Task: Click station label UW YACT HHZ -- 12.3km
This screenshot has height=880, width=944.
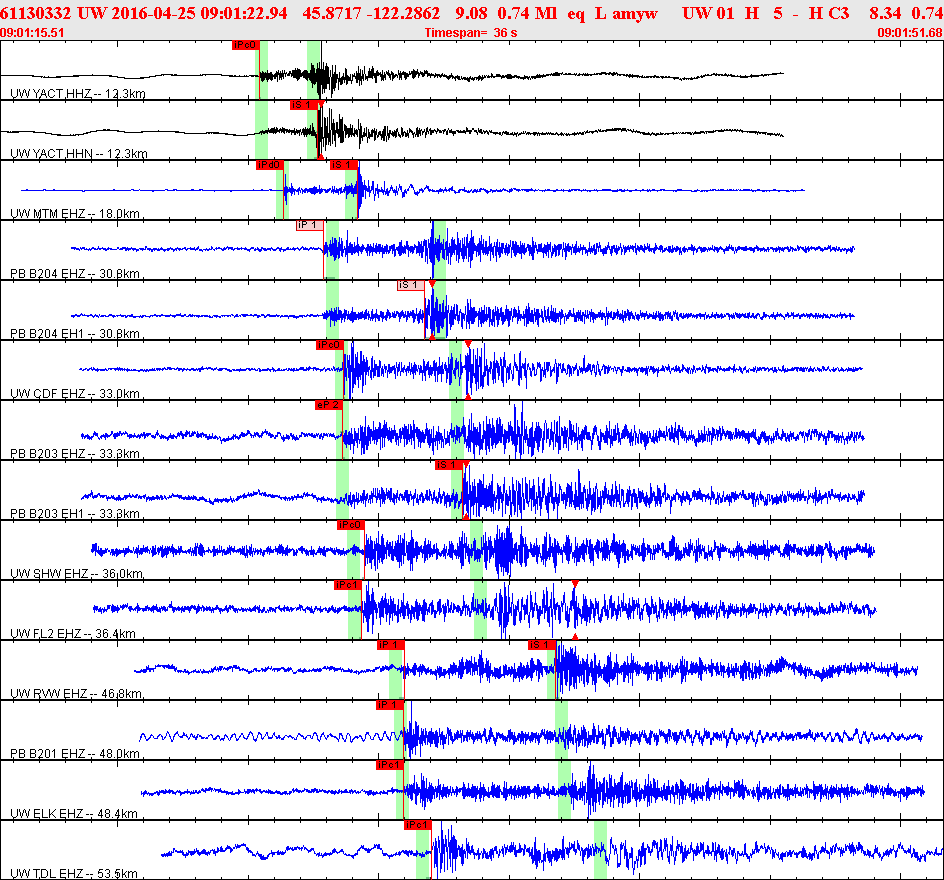Action: [x=78, y=94]
